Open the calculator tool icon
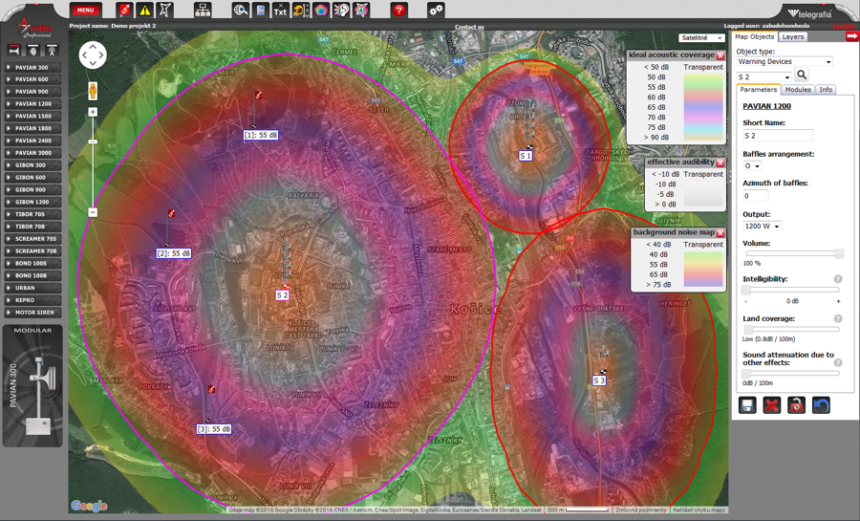The image size is (860, 521). click(x=261, y=10)
